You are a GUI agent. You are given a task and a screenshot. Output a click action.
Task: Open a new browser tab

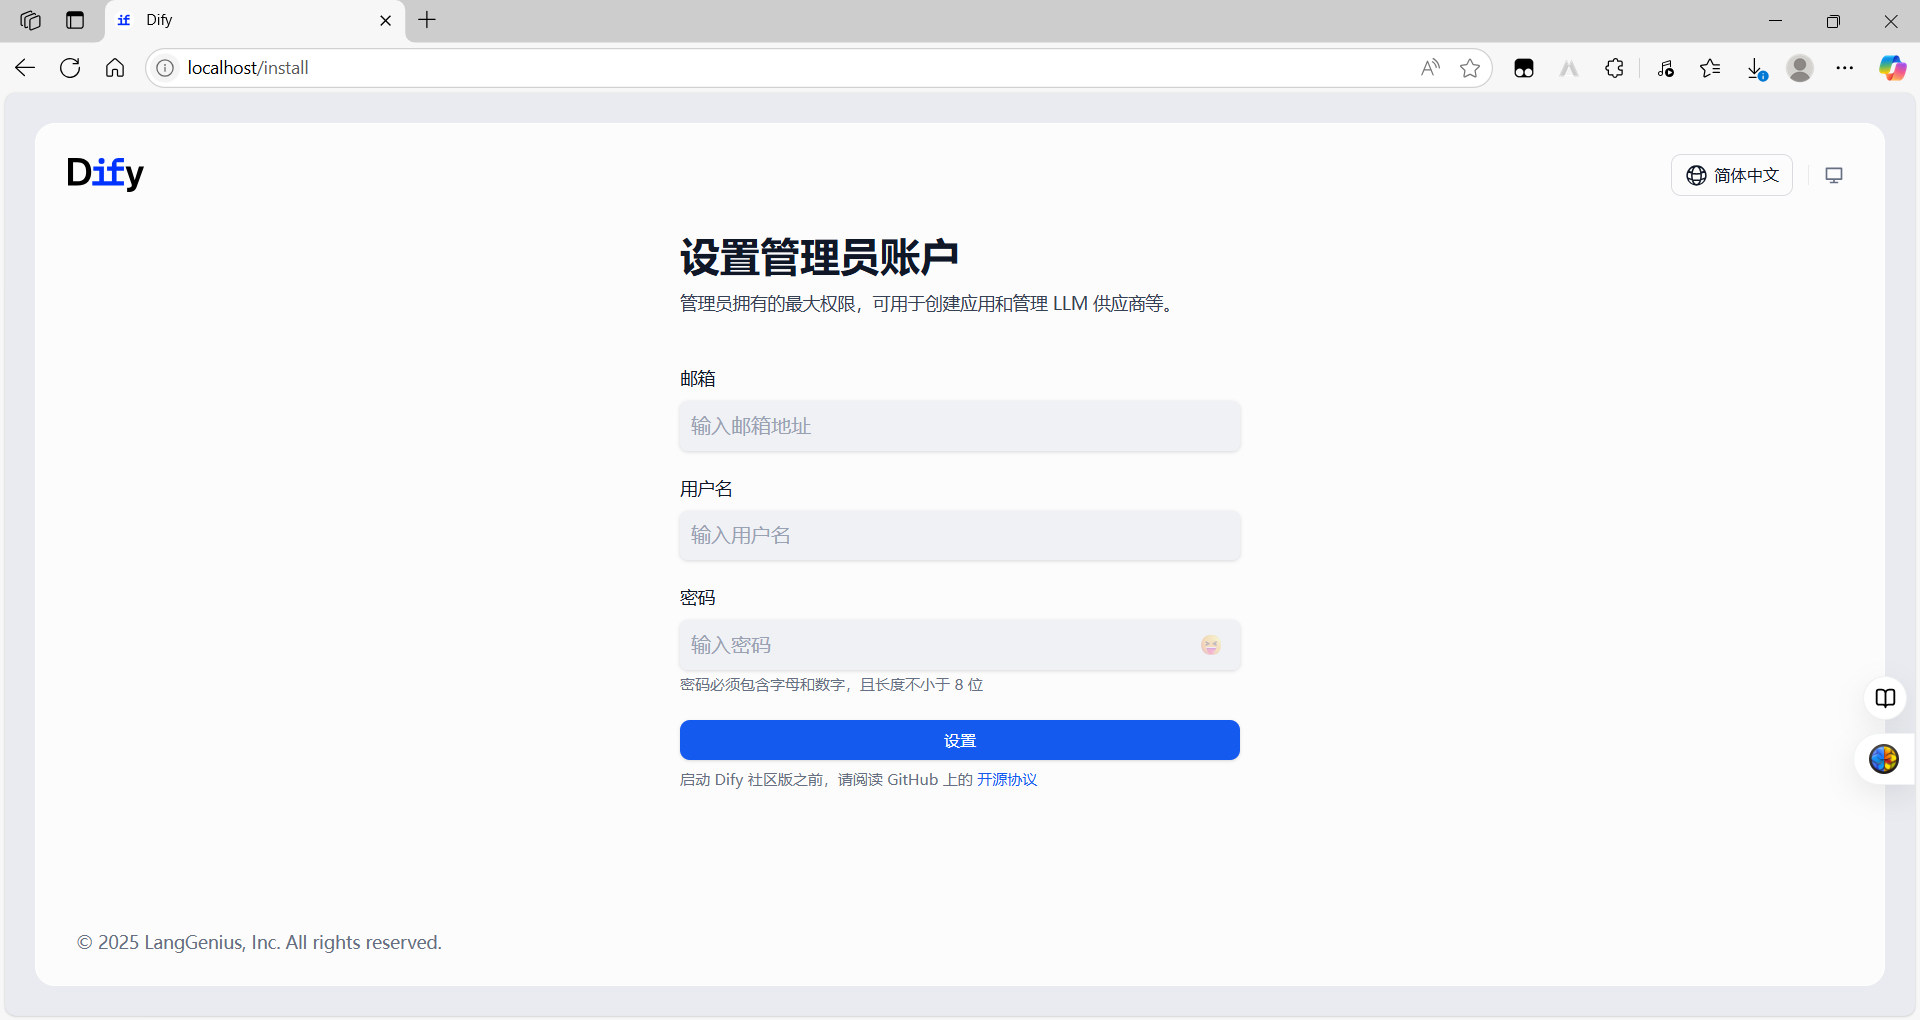(x=427, y=20)
